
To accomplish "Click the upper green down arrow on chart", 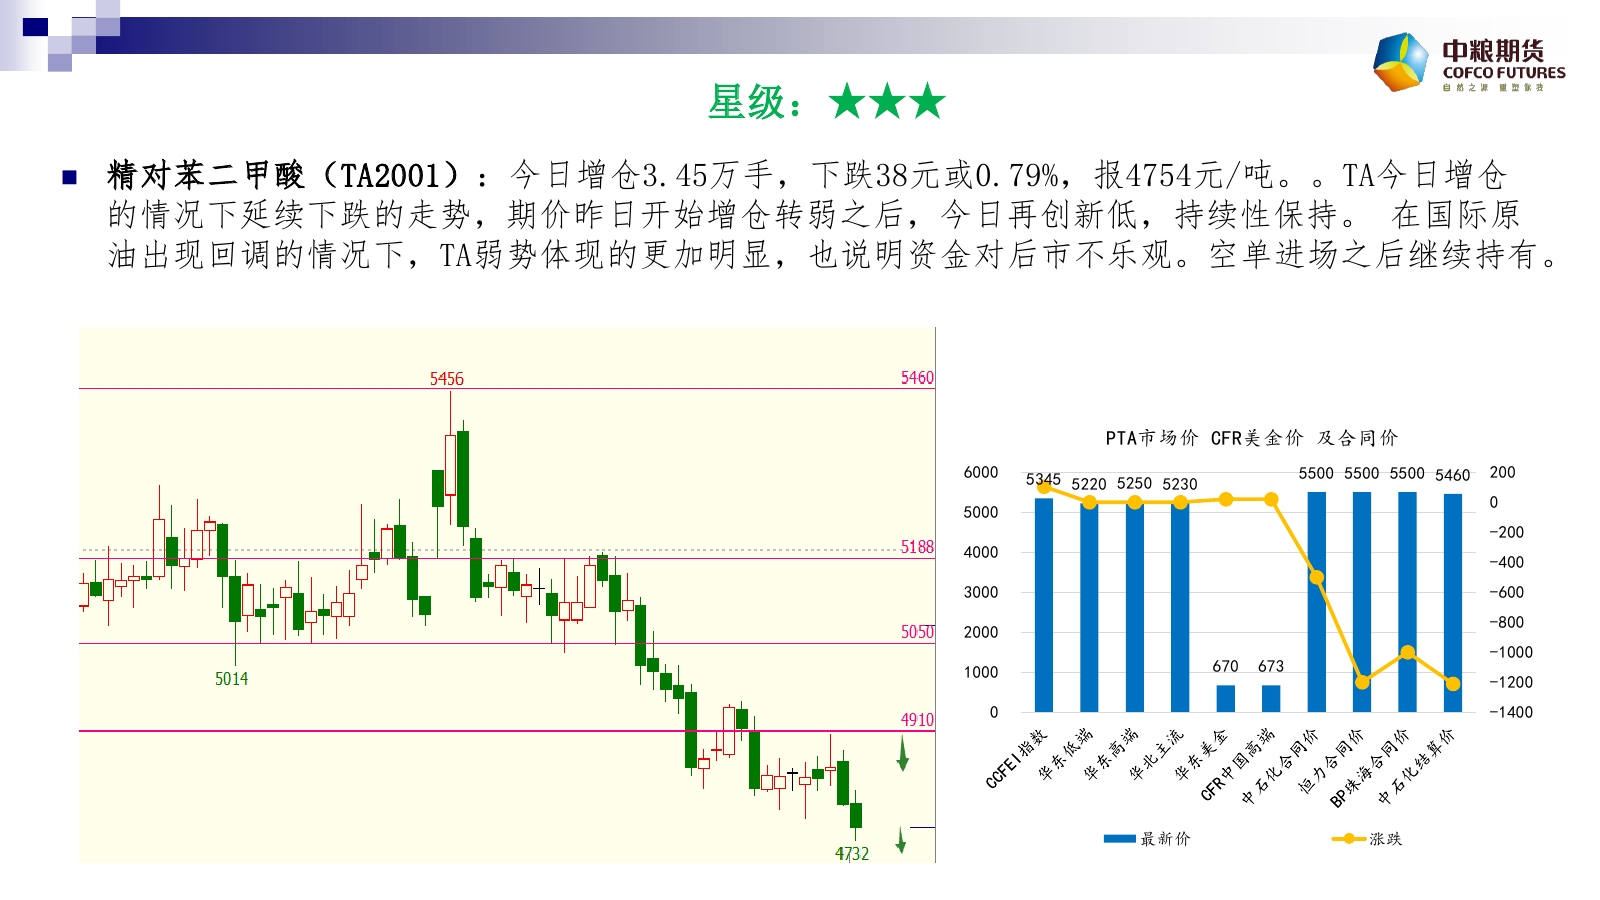I will click(903, 754).
